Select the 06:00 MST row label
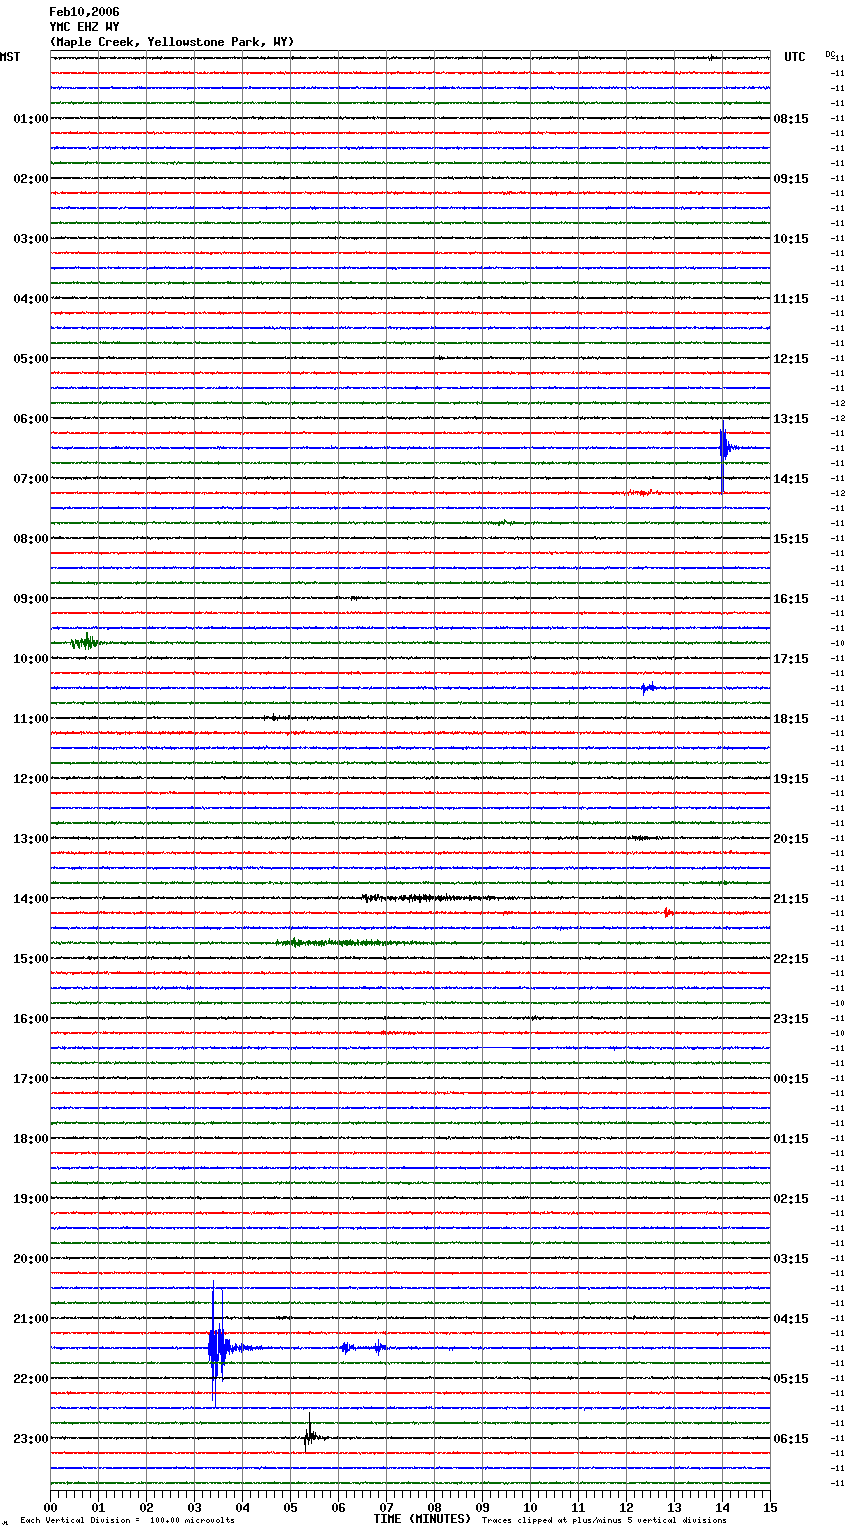Image resolution: width=850 pixels, height=1534 pixels. [31, 419]
